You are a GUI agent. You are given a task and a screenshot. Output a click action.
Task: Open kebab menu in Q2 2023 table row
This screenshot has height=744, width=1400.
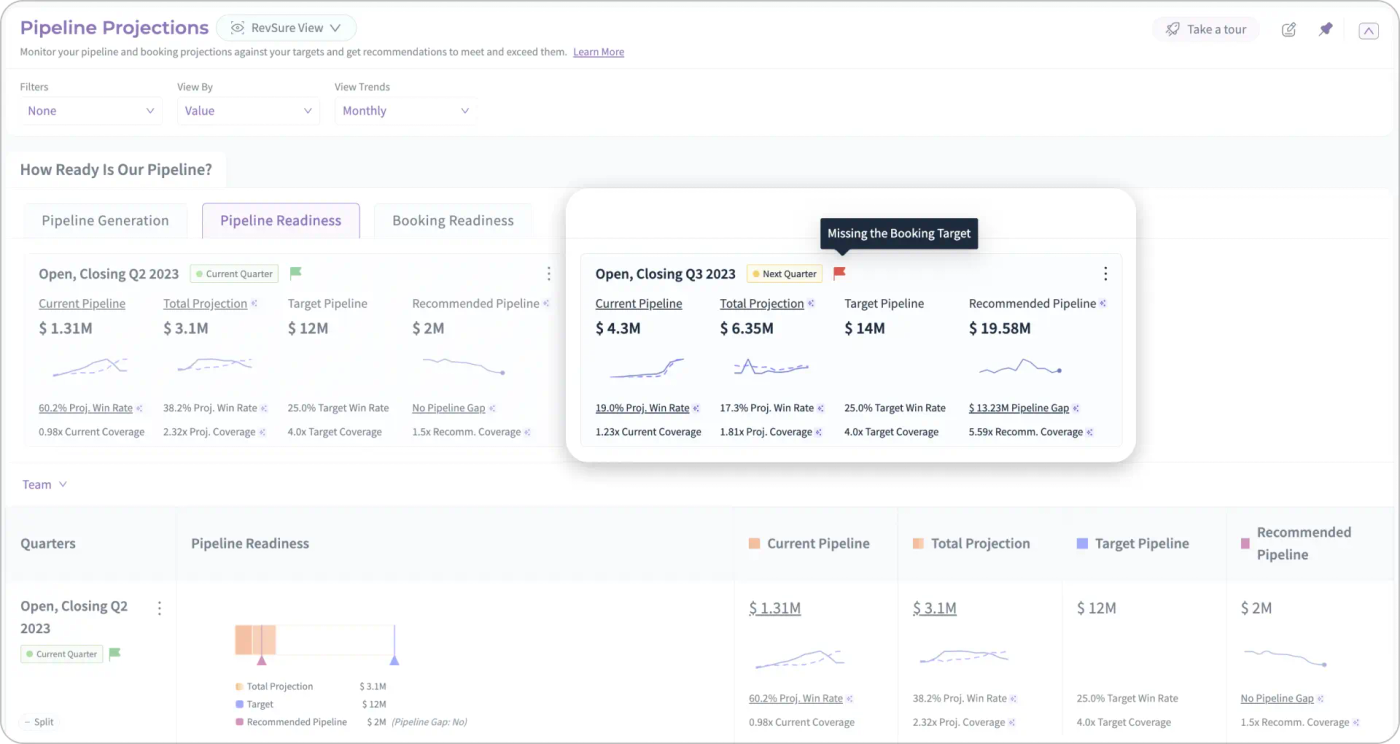pyautogui.click(x=159, y=608)
